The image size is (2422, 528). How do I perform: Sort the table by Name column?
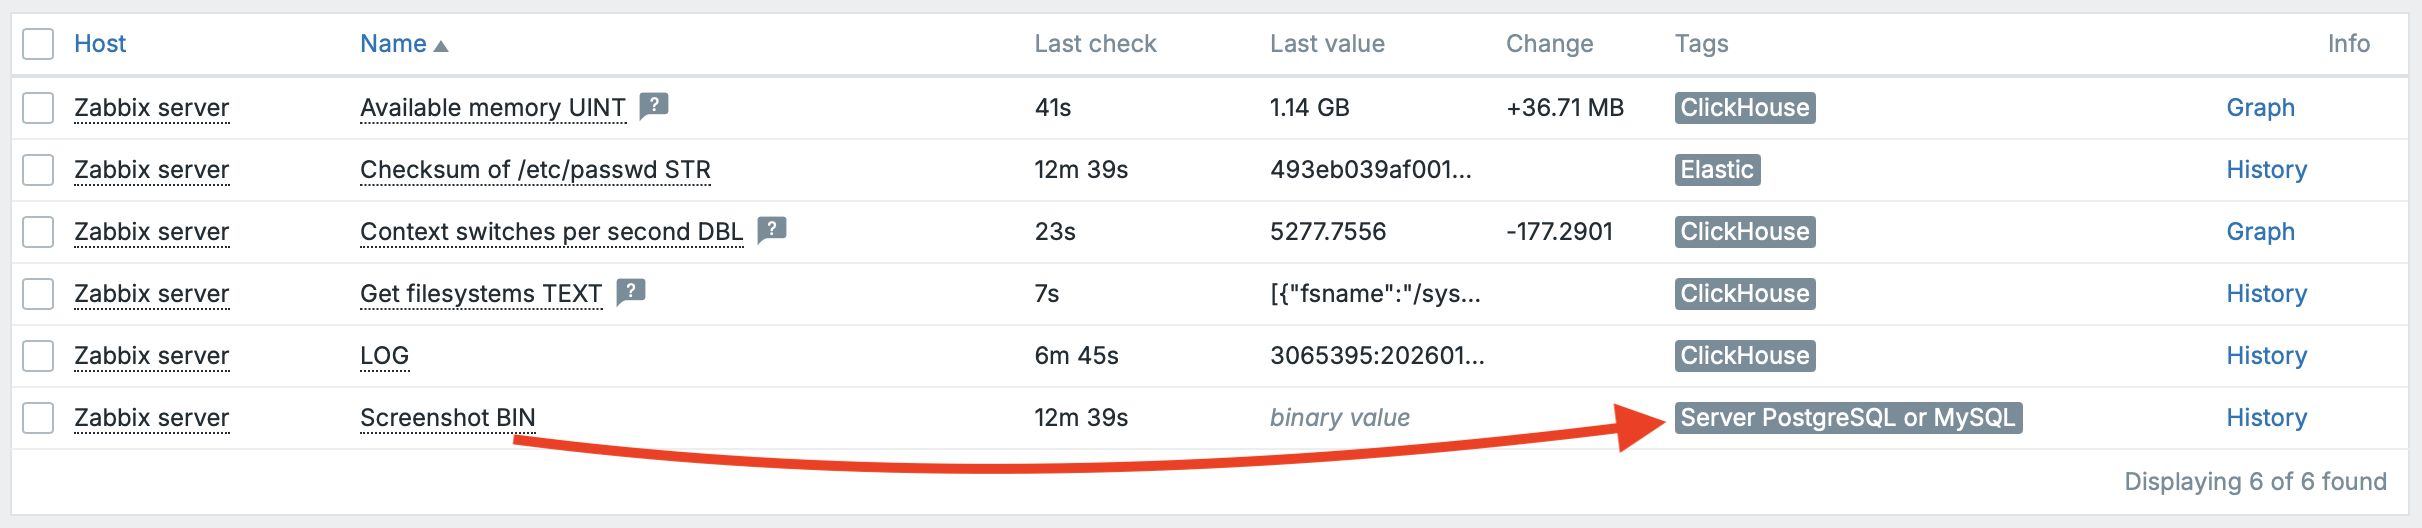click(393, 44)
